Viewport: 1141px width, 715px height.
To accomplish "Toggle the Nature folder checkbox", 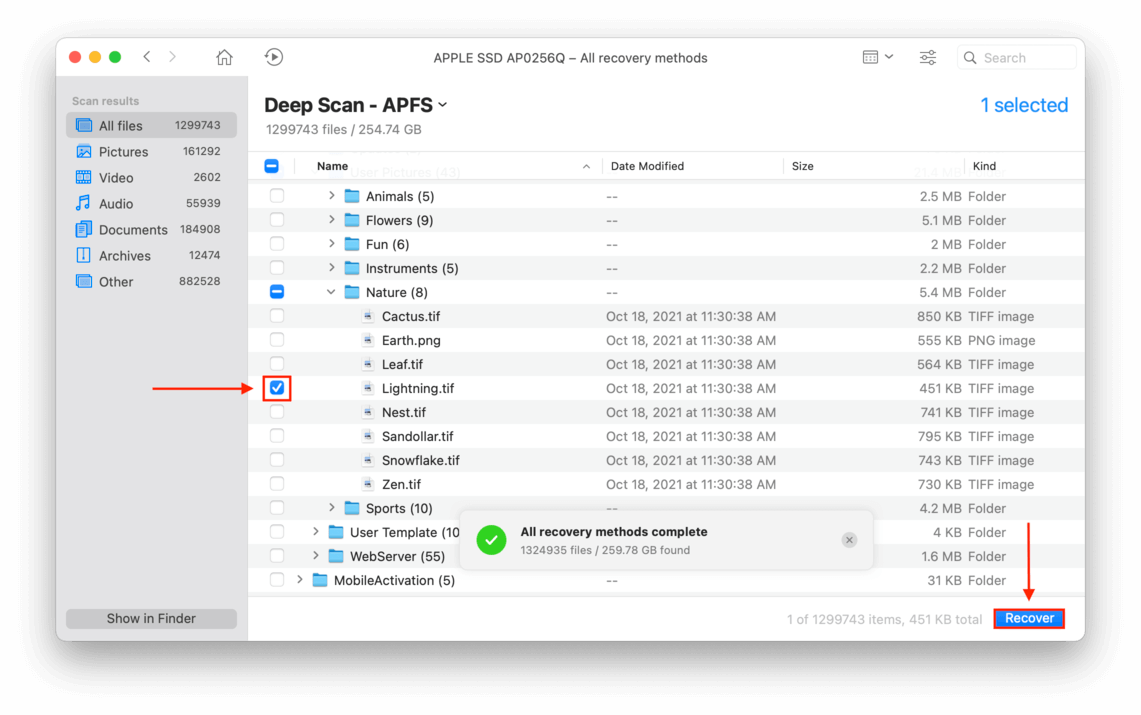I will 277,292.
